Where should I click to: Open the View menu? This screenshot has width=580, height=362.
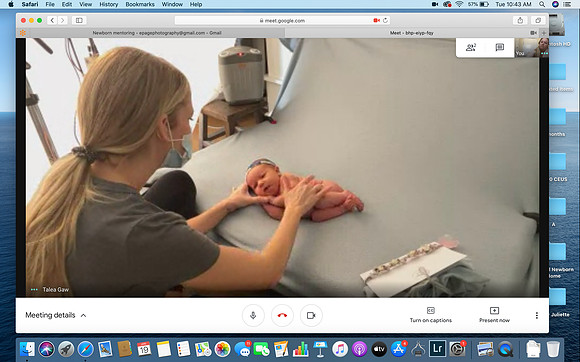(85, 4)
